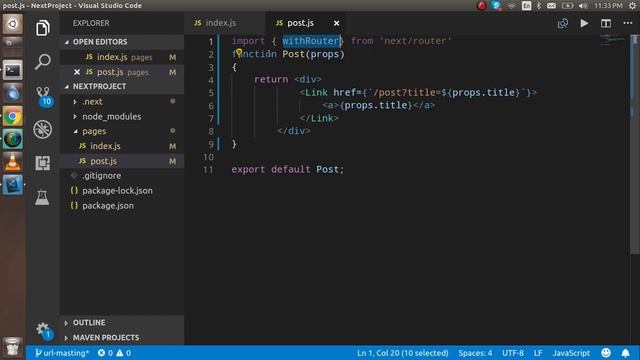Switch branch via url-masting status item
This screenshot has height=360, width=640.
[x=62, y=353]
